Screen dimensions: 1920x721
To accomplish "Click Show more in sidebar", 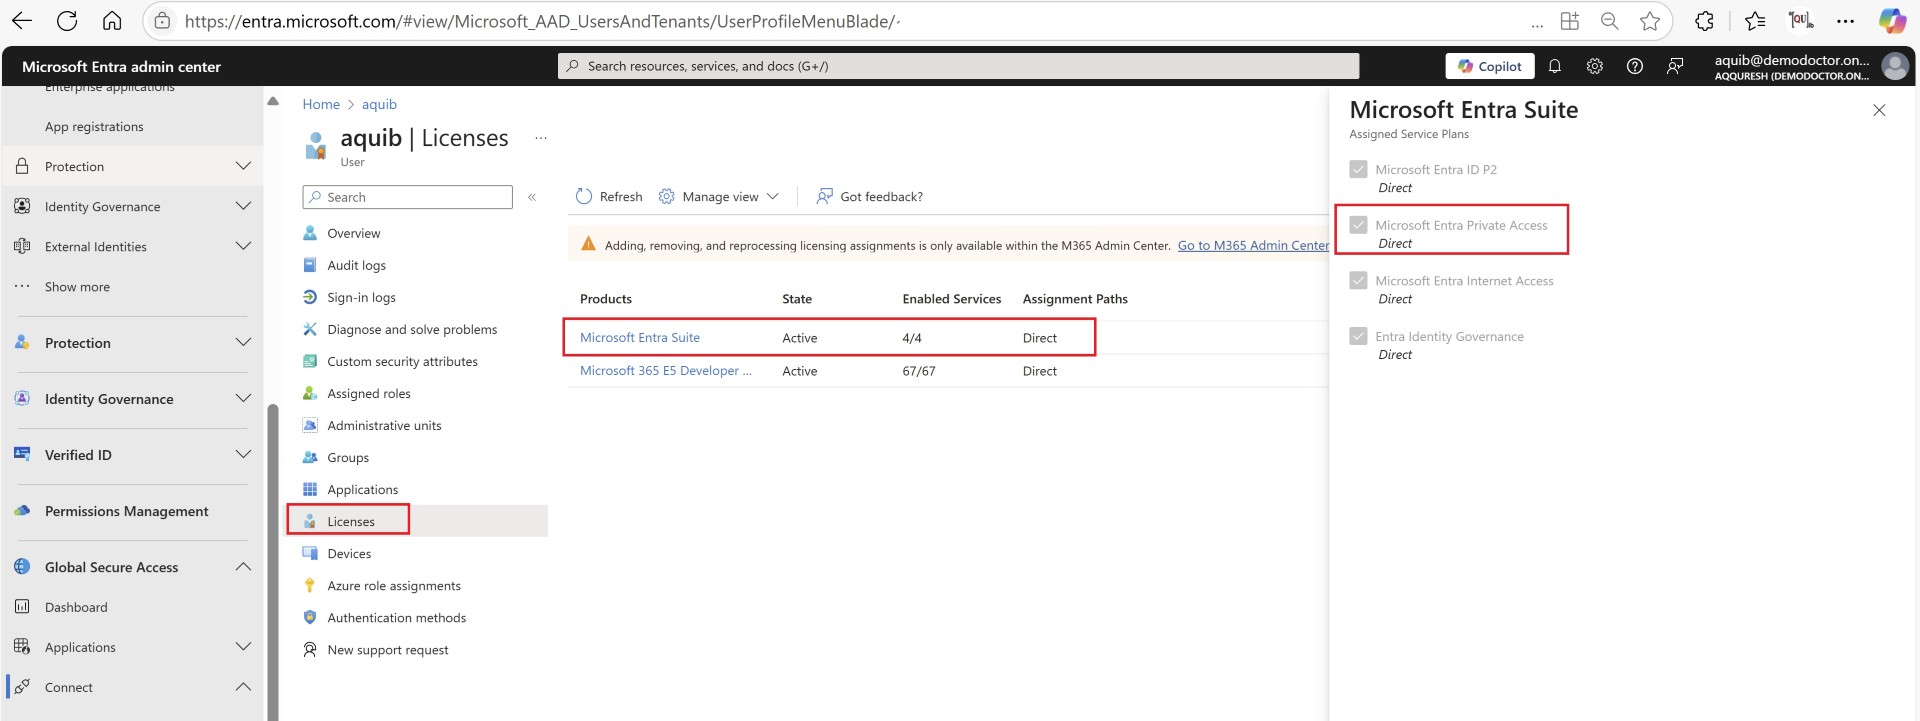I will (77, 286).
